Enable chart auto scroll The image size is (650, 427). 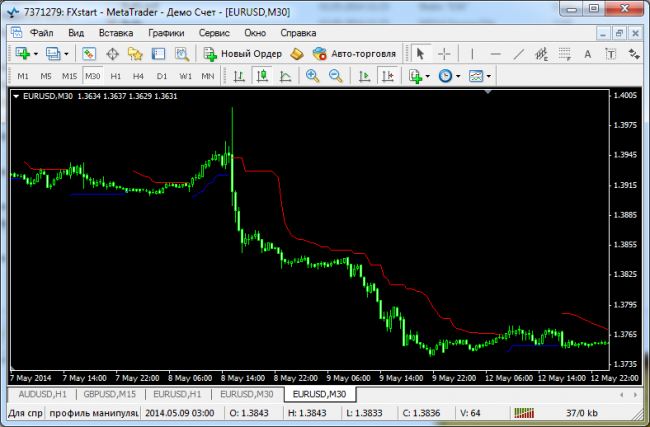[364, 76]
